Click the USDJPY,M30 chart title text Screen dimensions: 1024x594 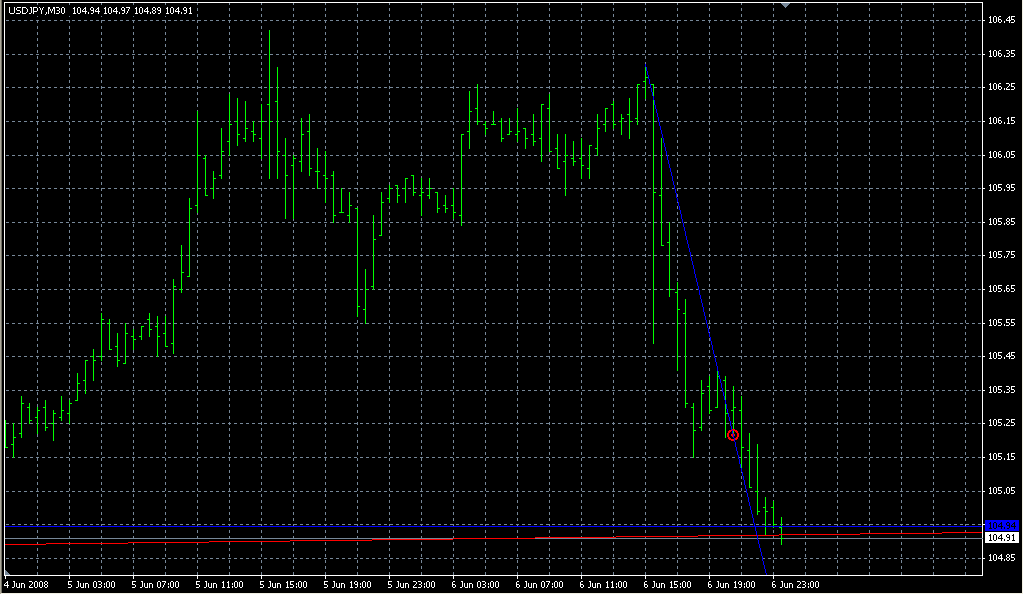37,10
